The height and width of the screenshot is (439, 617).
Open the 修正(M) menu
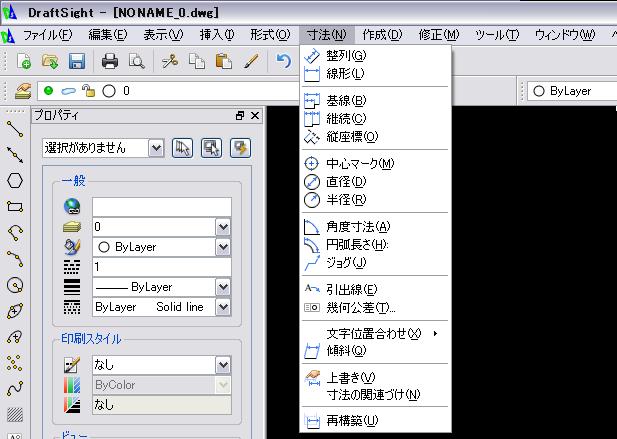pyautogui.click(x=439, y=35)
